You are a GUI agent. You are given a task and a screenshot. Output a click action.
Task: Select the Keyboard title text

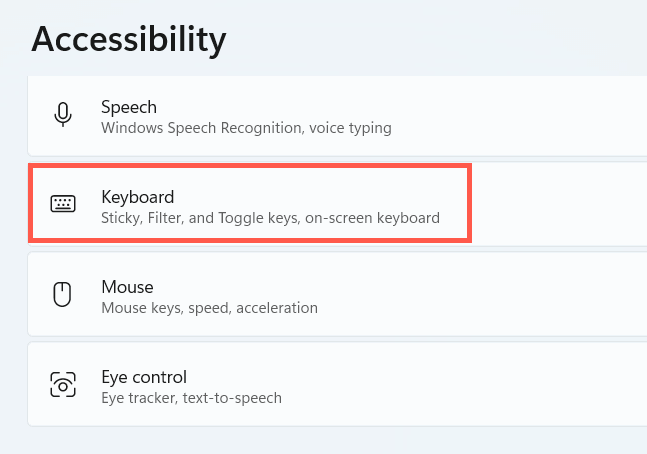pyautogui.click(x=138, y=196)
